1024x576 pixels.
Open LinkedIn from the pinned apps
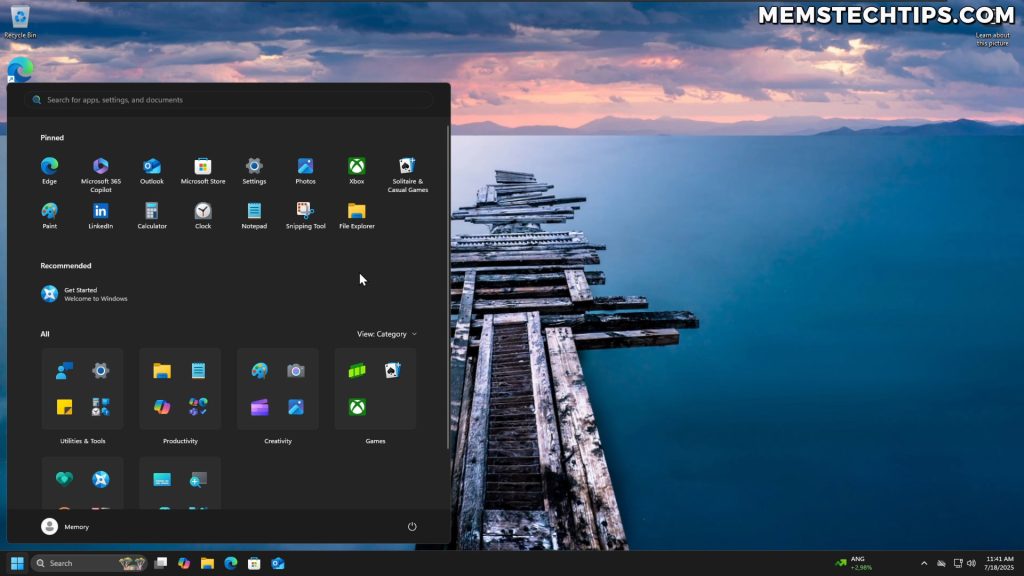click(100, 212)
